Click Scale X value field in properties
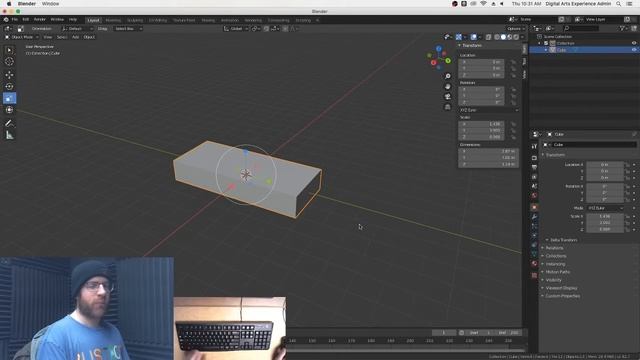The width and height of the screenshot is (640, 360). [604, 216]
